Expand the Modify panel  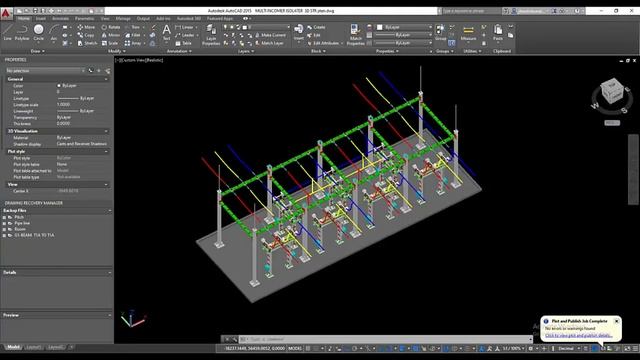(x=117, y=51)
